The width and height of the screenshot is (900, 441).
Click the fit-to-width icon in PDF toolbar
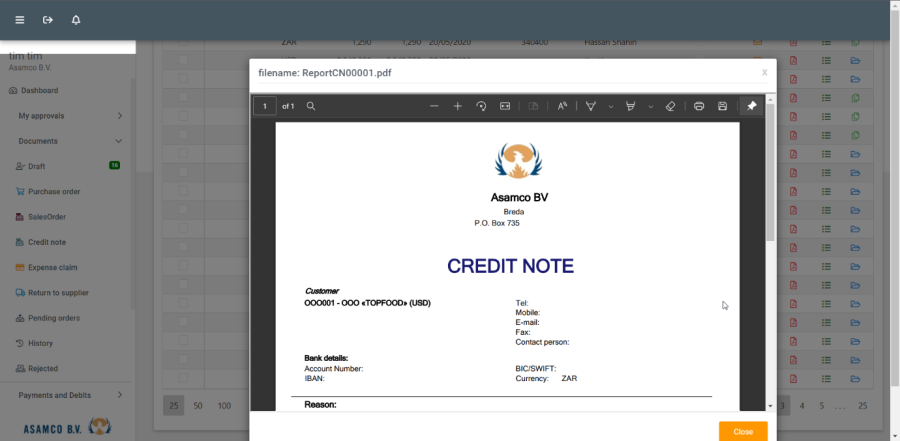[505, 106]
